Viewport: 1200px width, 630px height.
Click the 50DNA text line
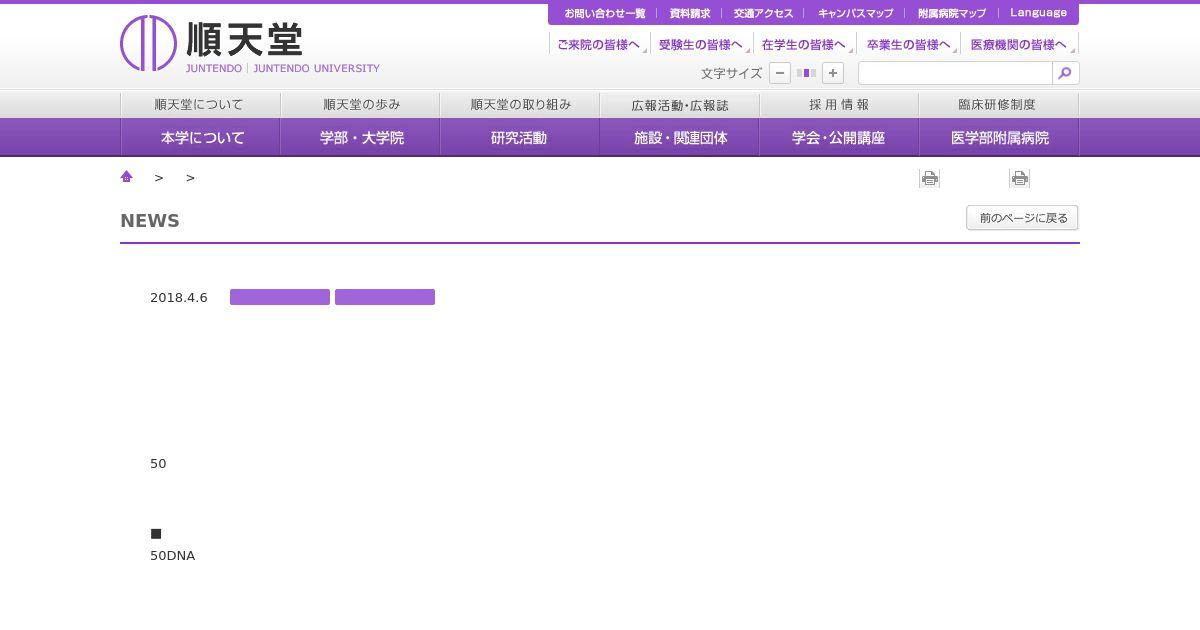(173, 555)
